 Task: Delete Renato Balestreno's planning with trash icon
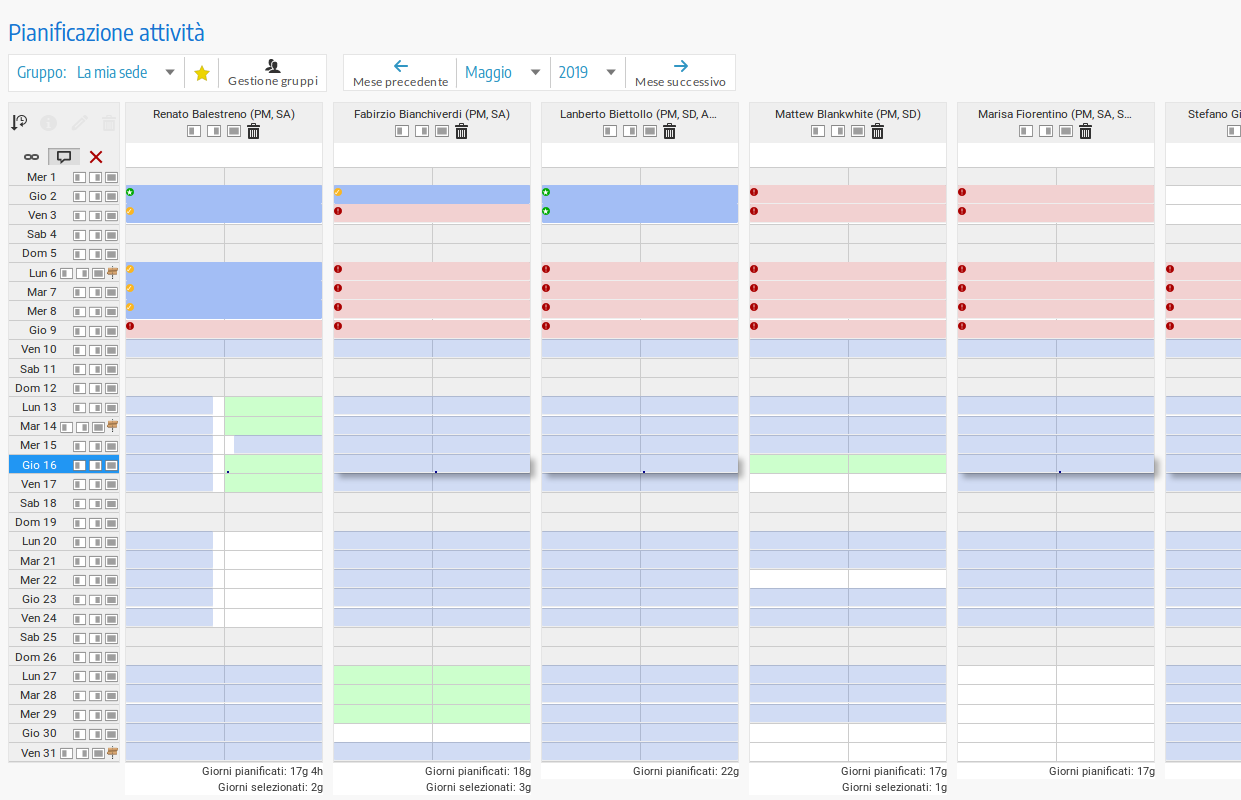click(x=254, y=131)
